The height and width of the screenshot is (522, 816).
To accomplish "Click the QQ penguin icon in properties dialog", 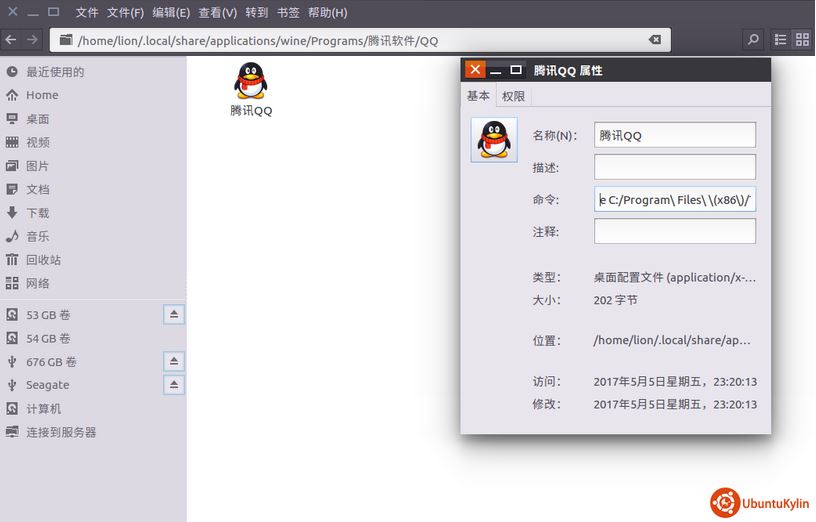I will (x=494, y=140).
